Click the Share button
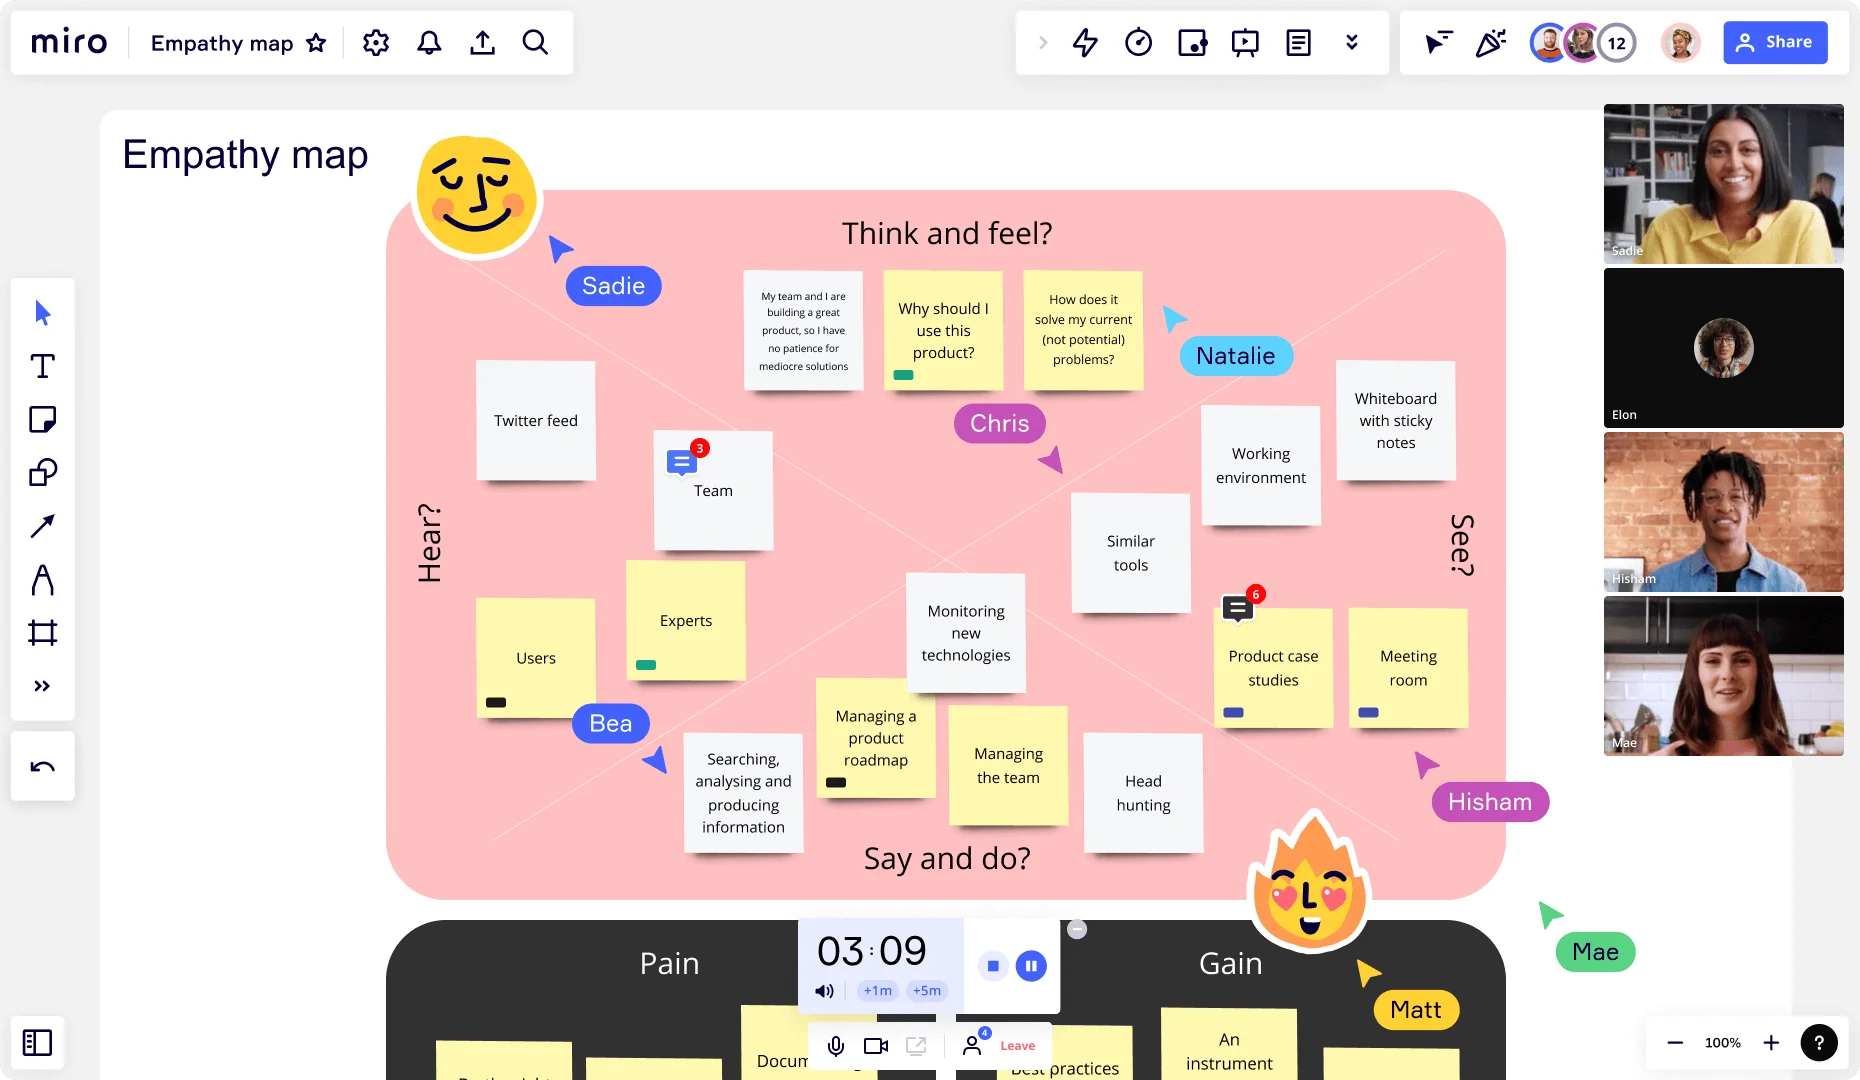Screen dimensions: 1860x1080 click(1775, 42)
